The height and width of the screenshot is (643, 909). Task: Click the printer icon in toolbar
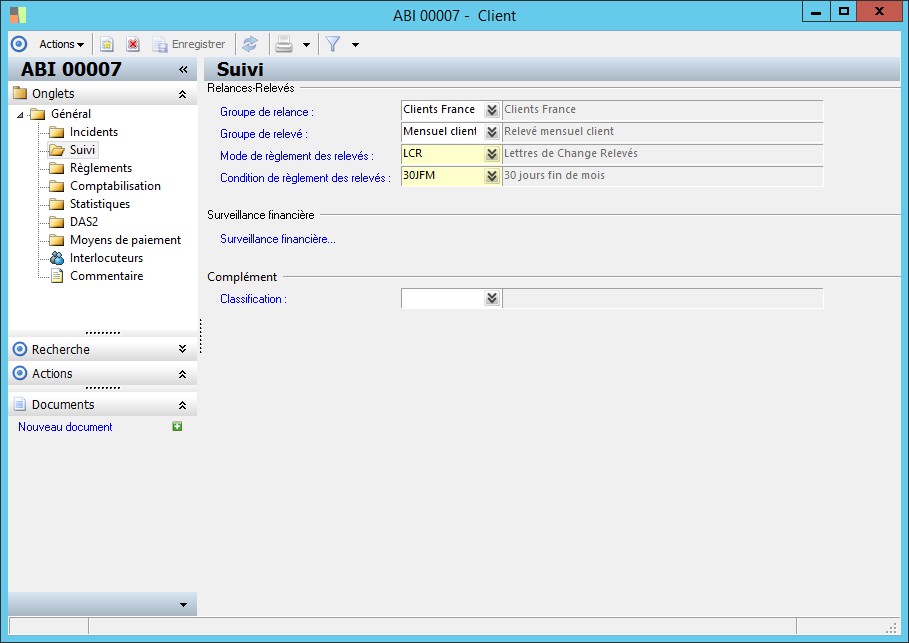coord(284,44)
